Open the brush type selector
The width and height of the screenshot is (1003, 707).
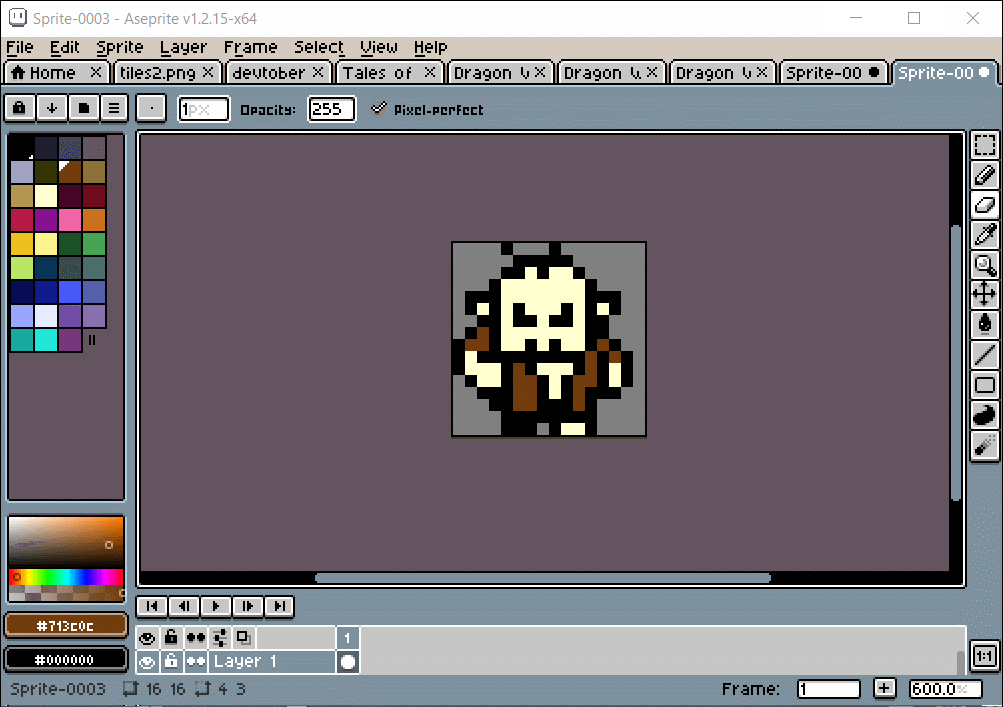pyautogui.click(x=151, y=108)
